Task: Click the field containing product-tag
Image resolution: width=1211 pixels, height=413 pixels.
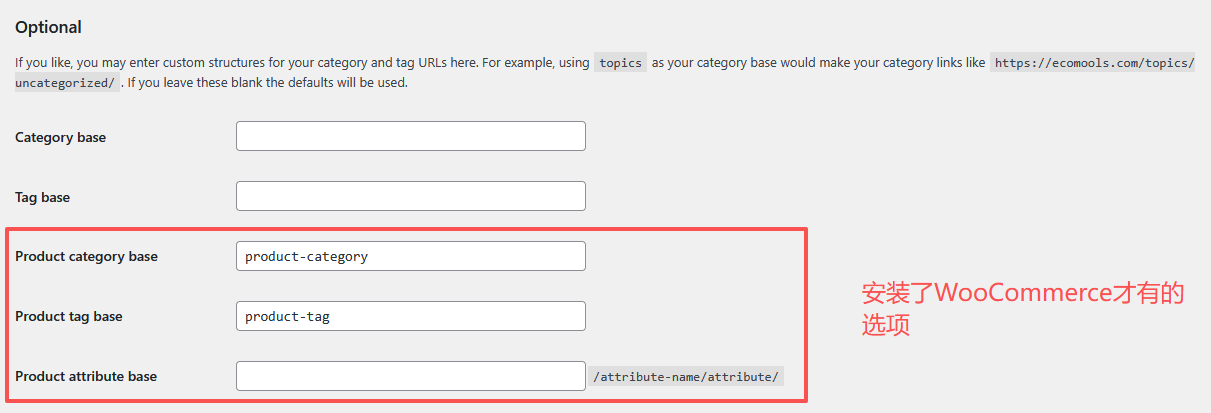Action: tap(410, 316)
